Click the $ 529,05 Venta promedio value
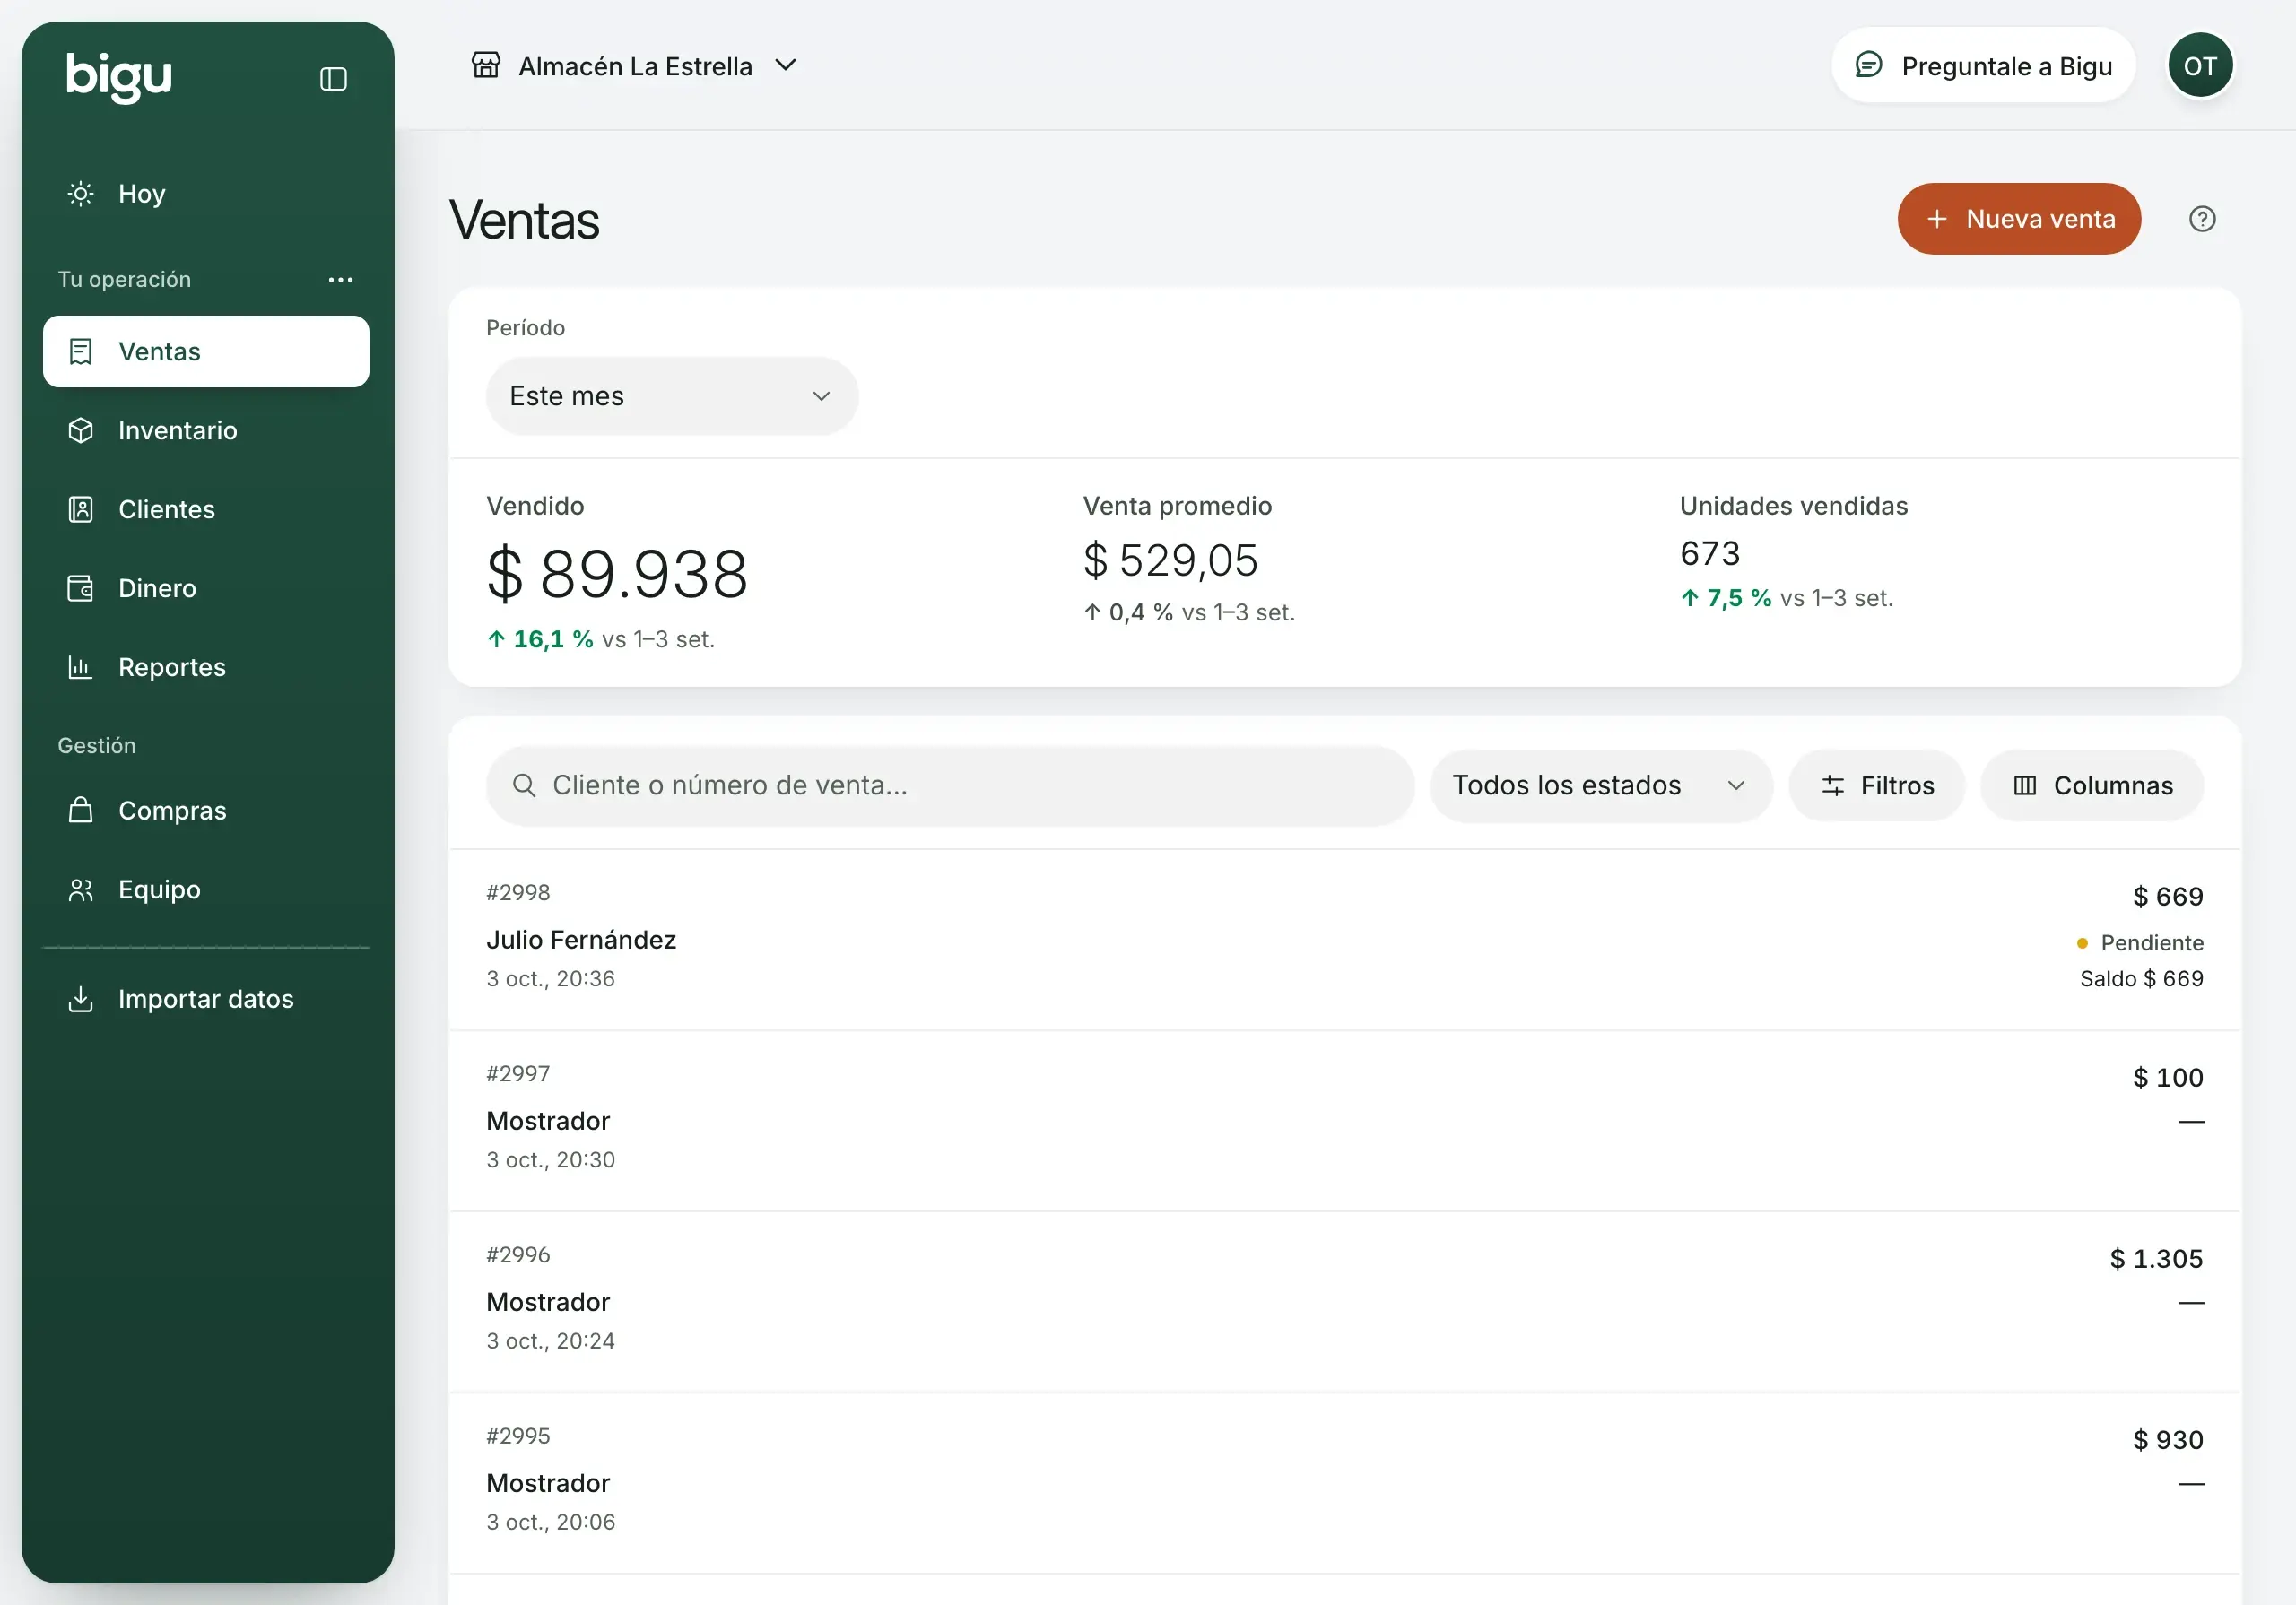The width and height of the screenshot is (2296, 1605). 1170,560
